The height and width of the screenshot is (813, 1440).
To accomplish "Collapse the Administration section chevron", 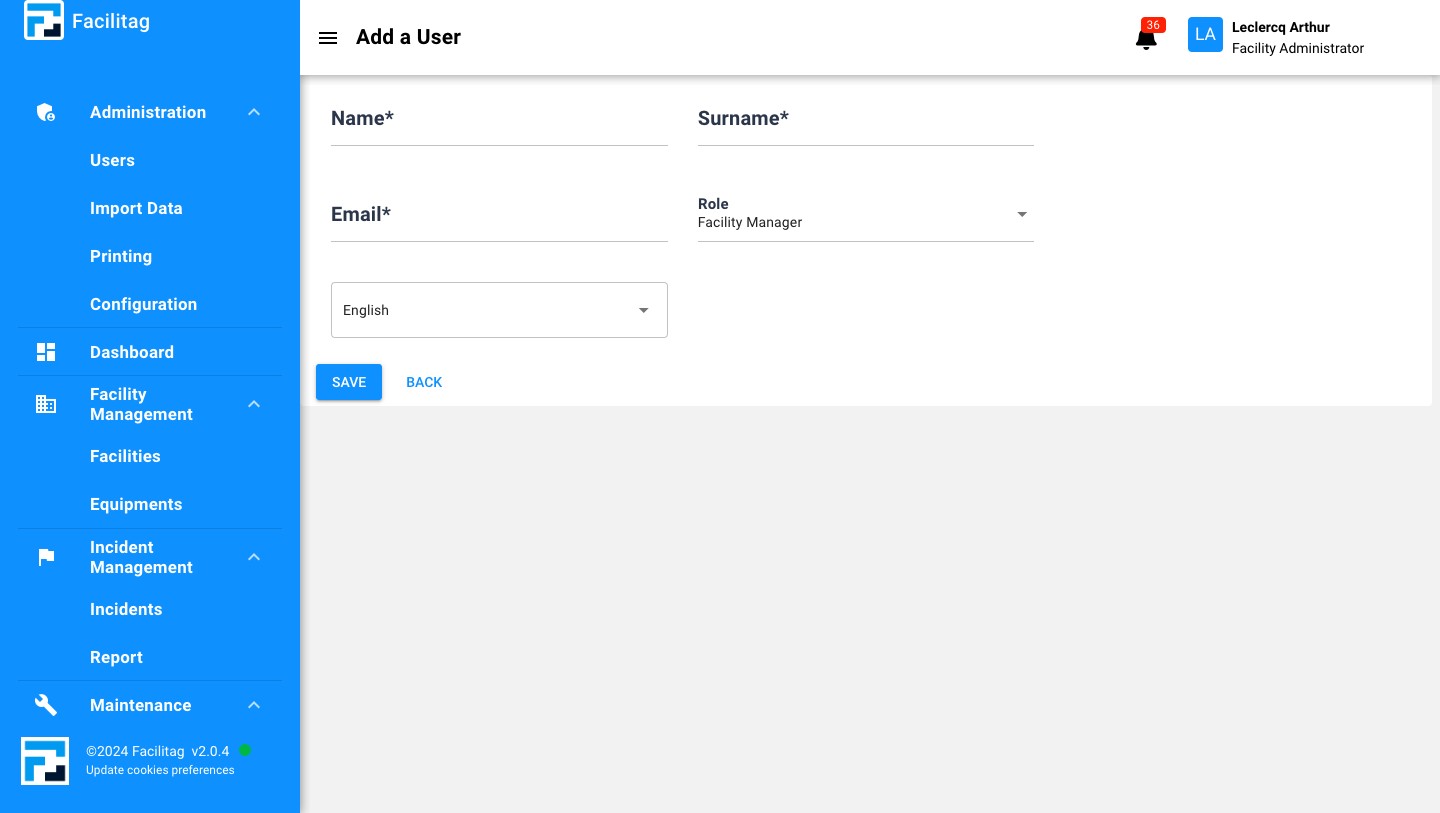I will tap(254, 113).
